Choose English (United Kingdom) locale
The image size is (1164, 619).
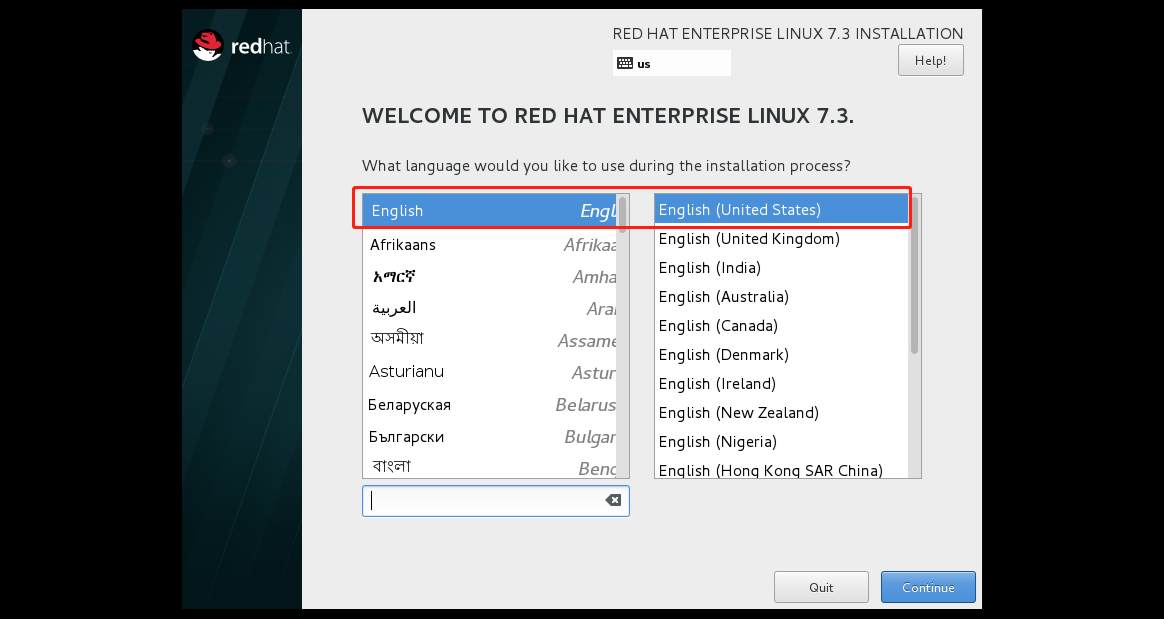[x=782, y=238]
